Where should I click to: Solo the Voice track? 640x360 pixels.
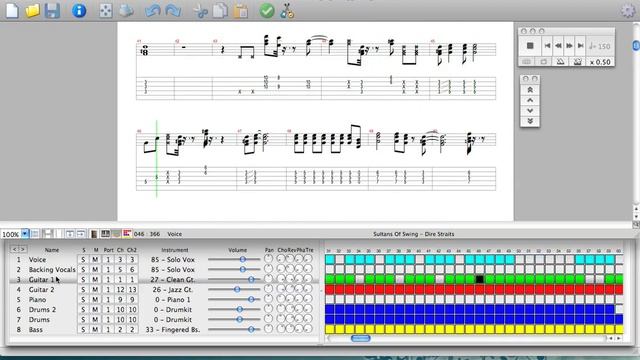(83, 260)
